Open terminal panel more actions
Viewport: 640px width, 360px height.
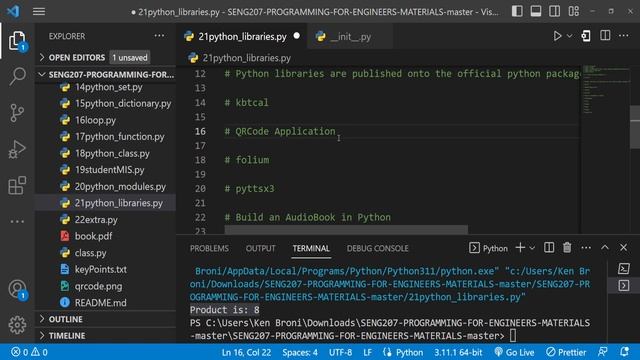click(x=586, y=248)
